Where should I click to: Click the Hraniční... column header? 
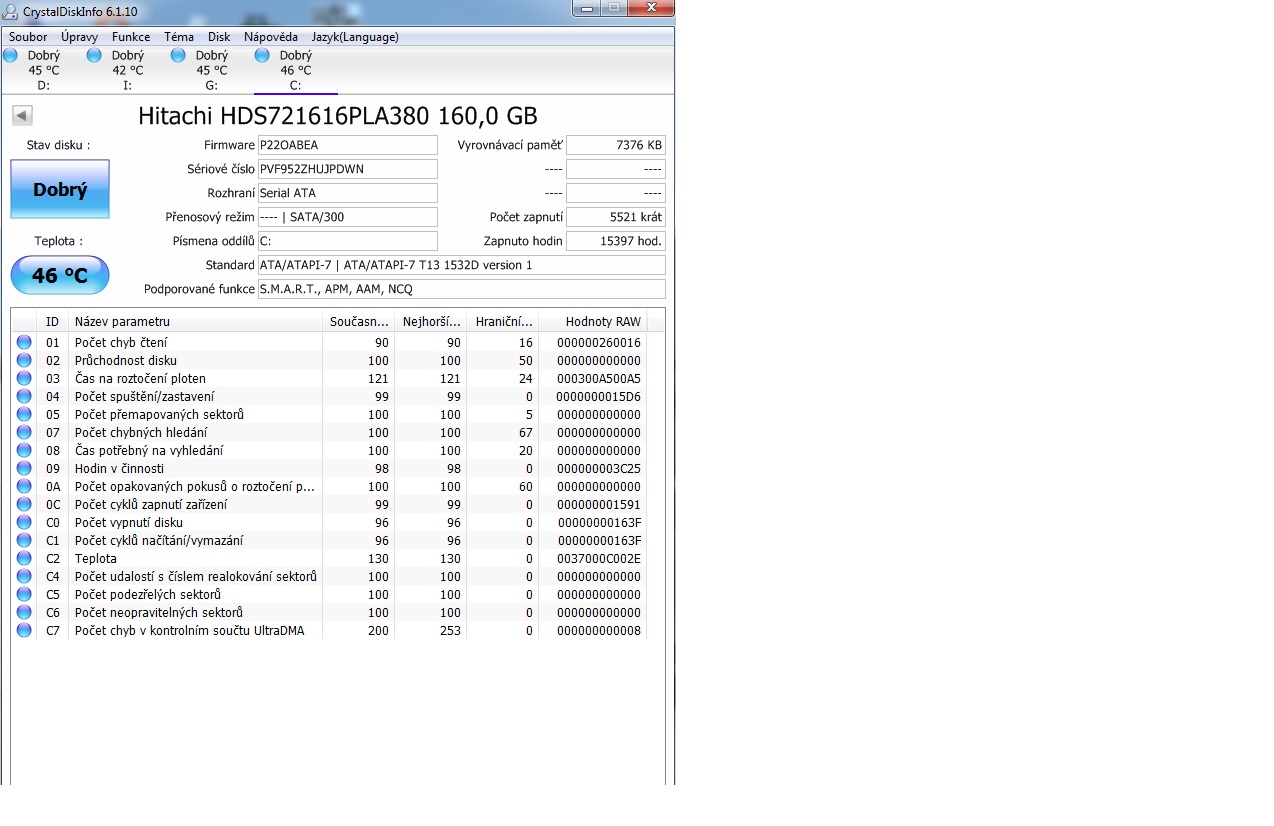[x=503, y=321]
